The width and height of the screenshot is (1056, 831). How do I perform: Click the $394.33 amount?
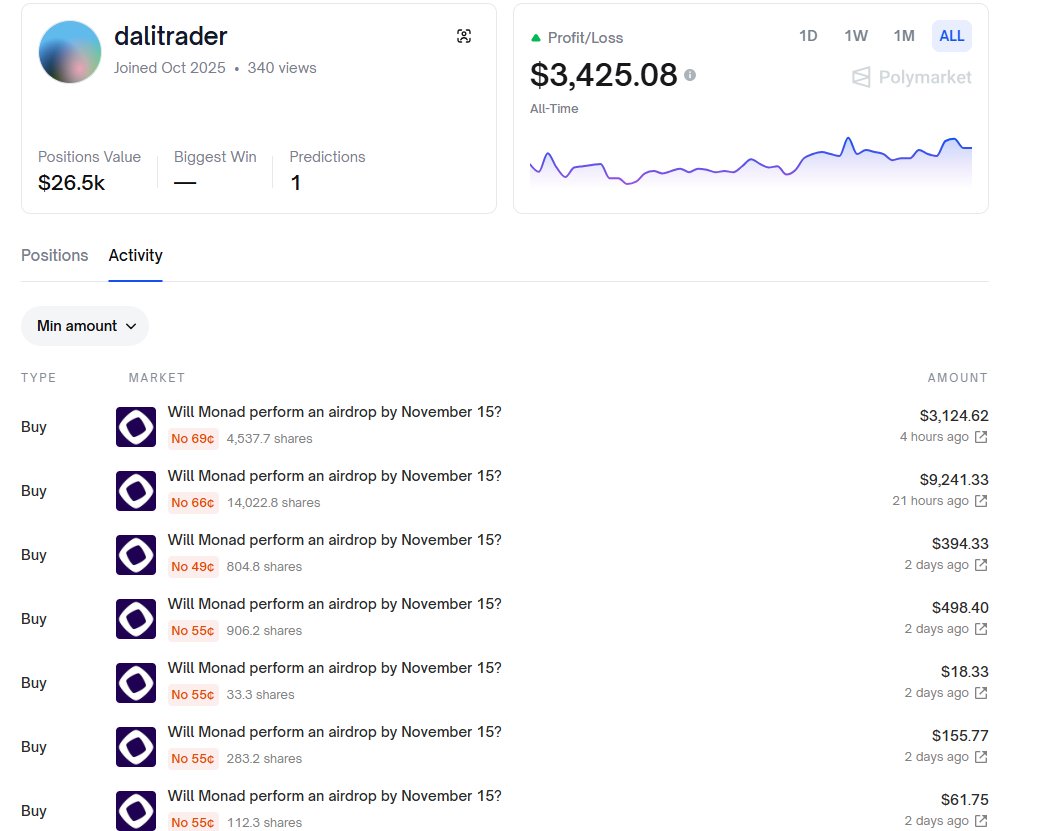pos(960,544)
